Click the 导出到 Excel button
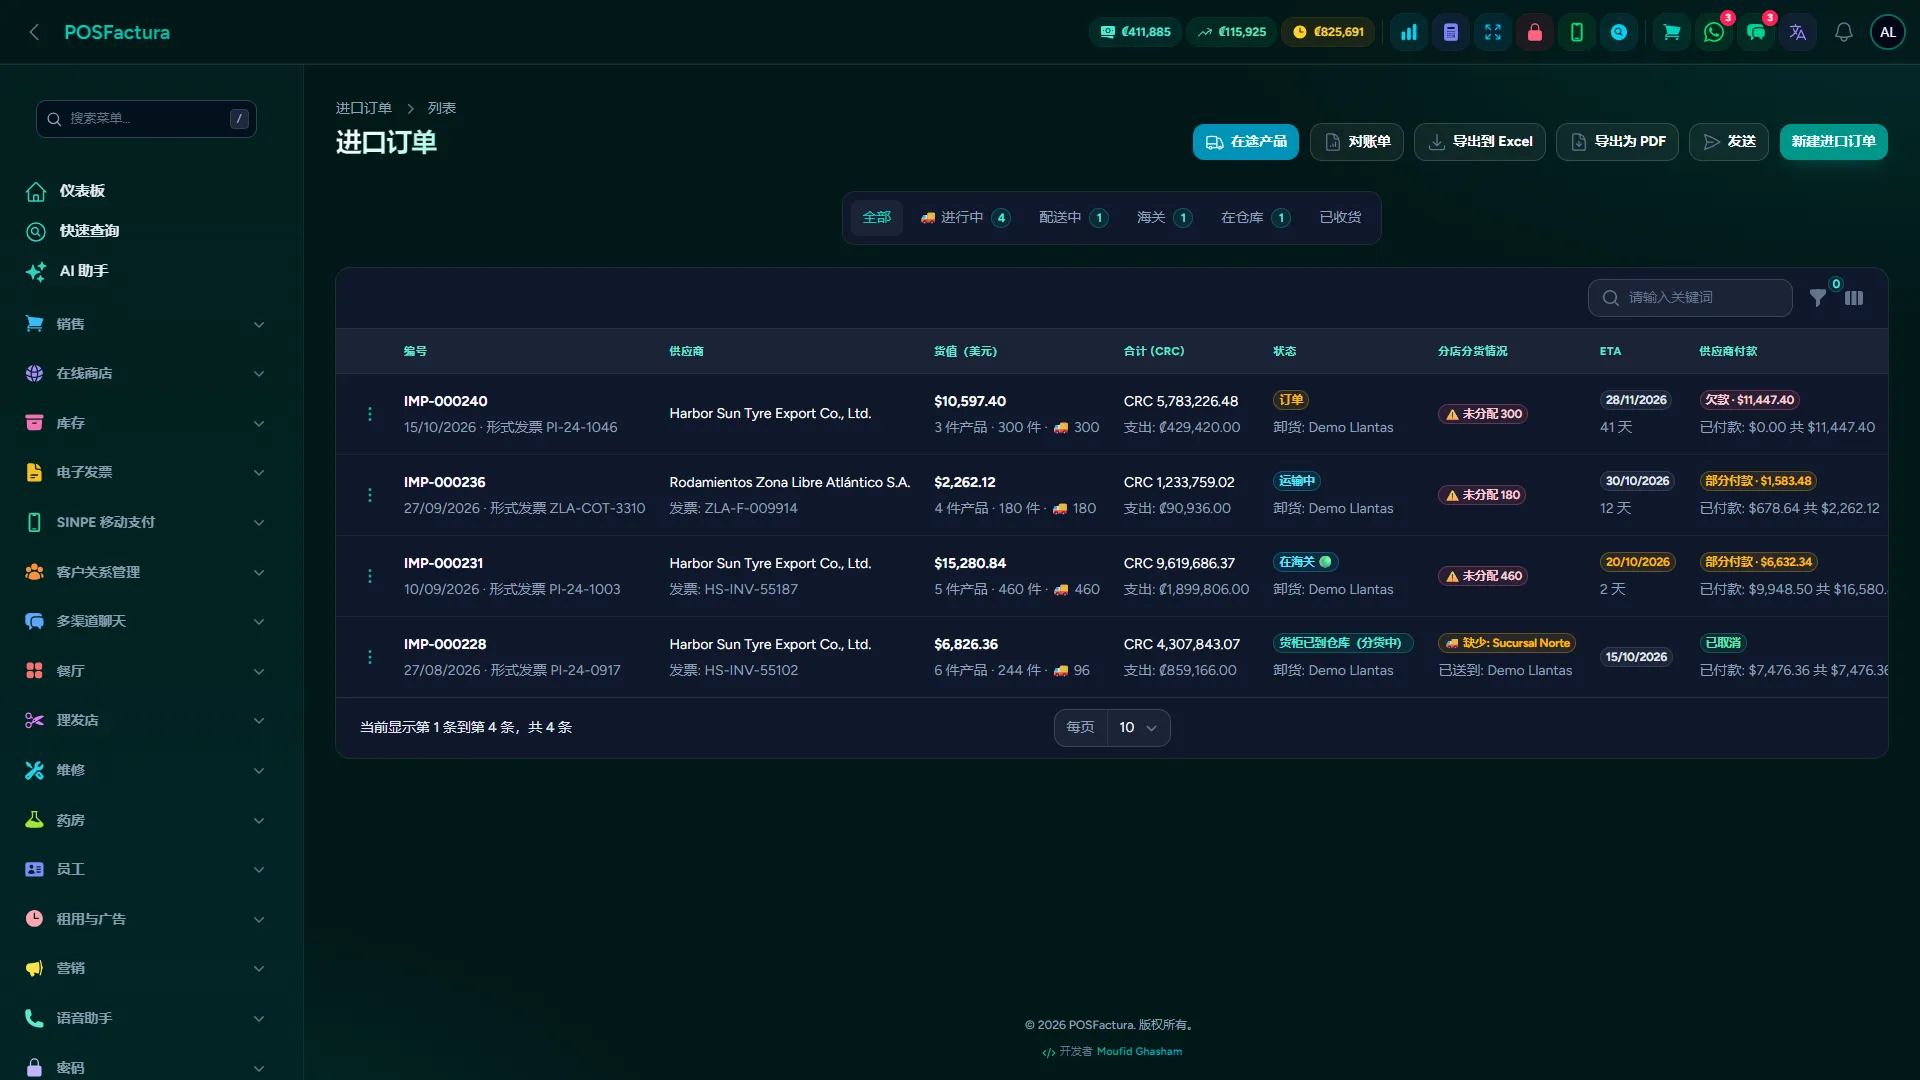The height and width of the screenshot is (1080, 1920). [1480, 142]
